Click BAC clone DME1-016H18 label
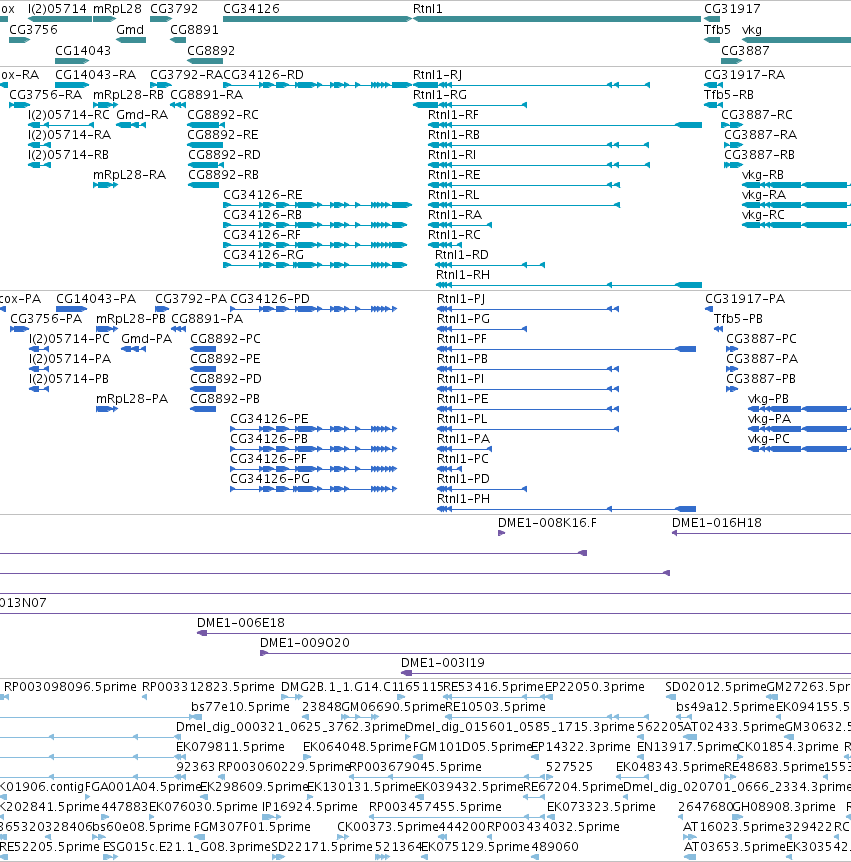This screenshot has height=862, width=851. pos(717,523)
